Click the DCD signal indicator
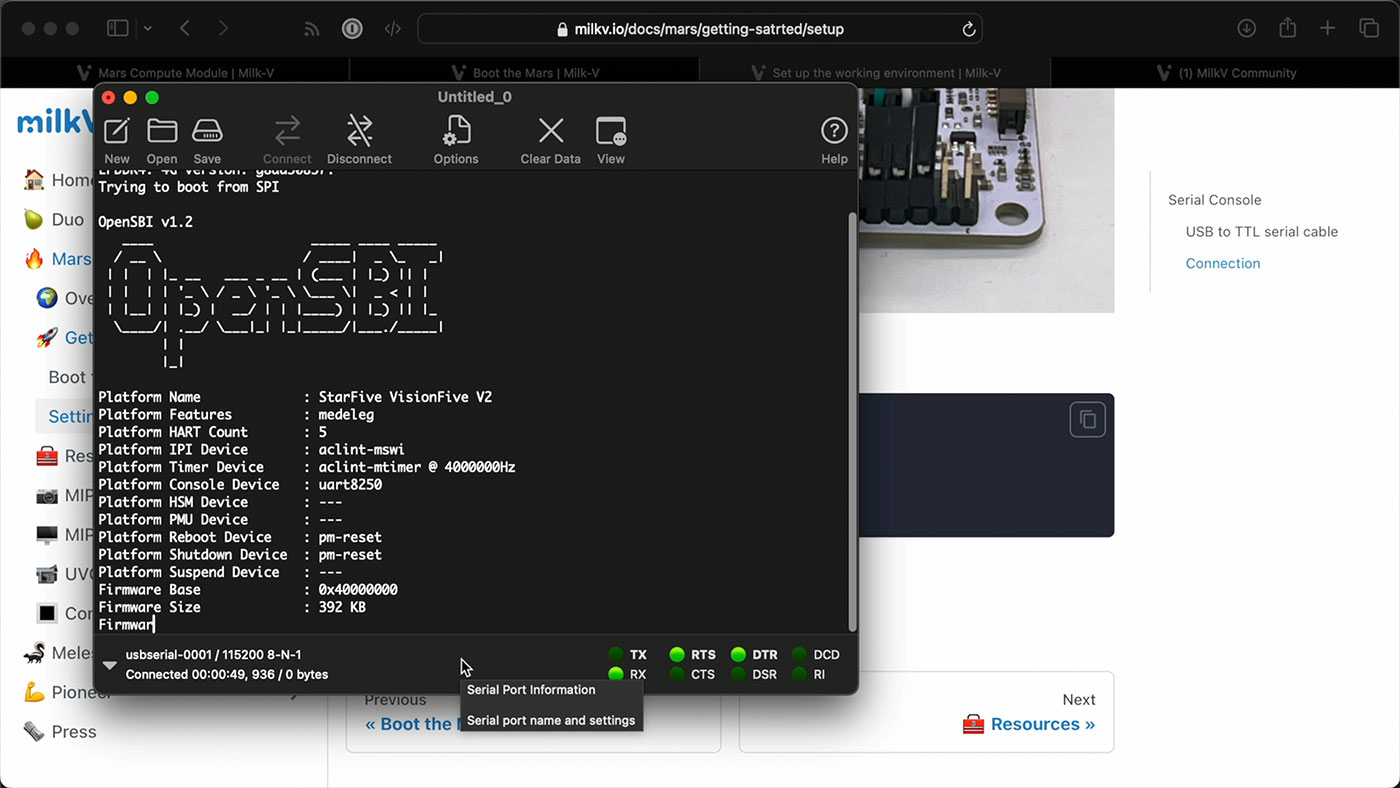This screenshot has height=788, width=1400. [x=800, y=655]
